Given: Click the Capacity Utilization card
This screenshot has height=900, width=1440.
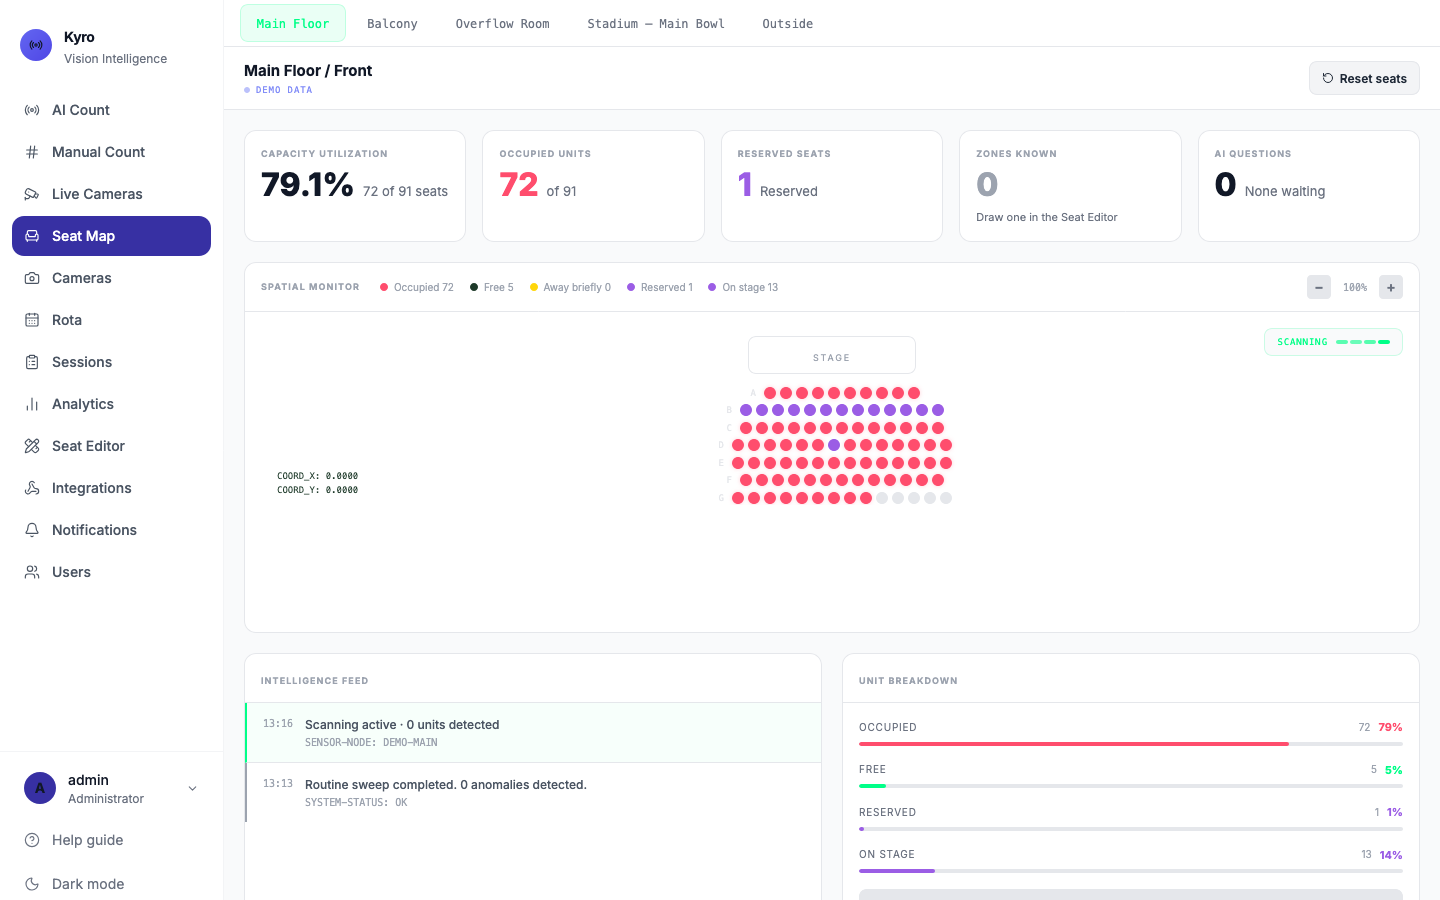Looking at the screenshot, I should click(355, 186).
